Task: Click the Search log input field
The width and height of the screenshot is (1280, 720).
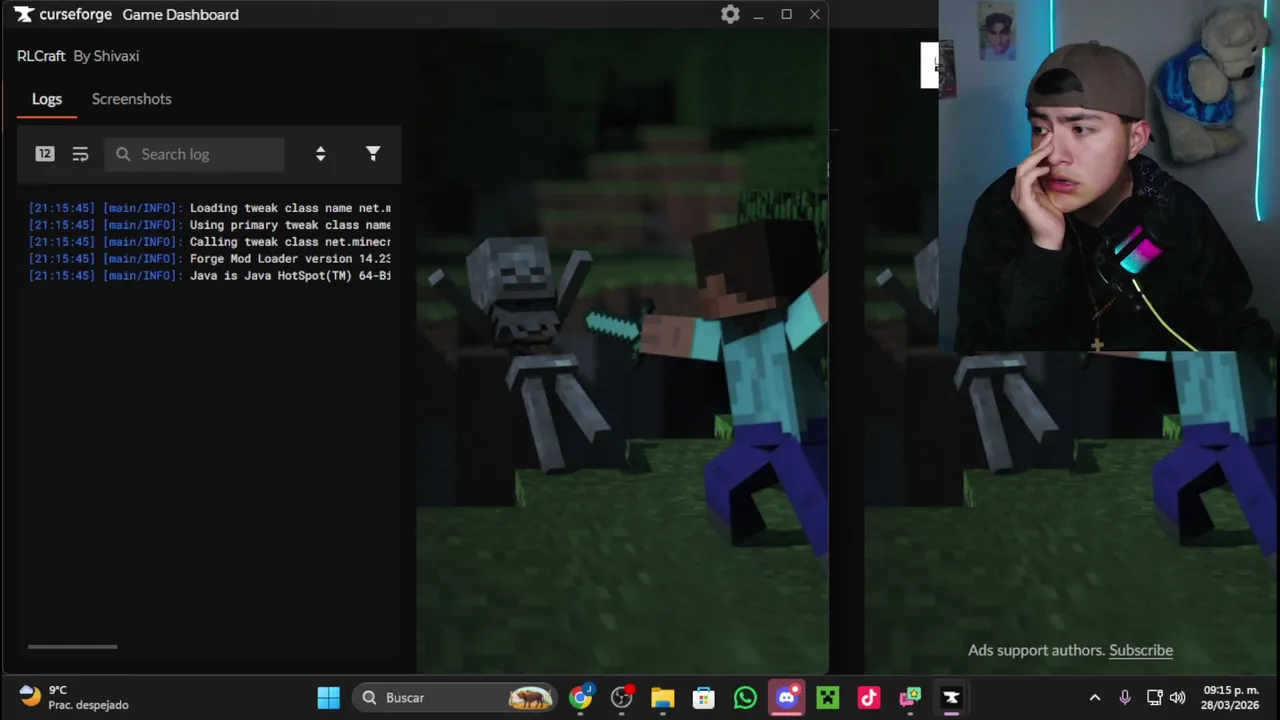Action: 194,154
